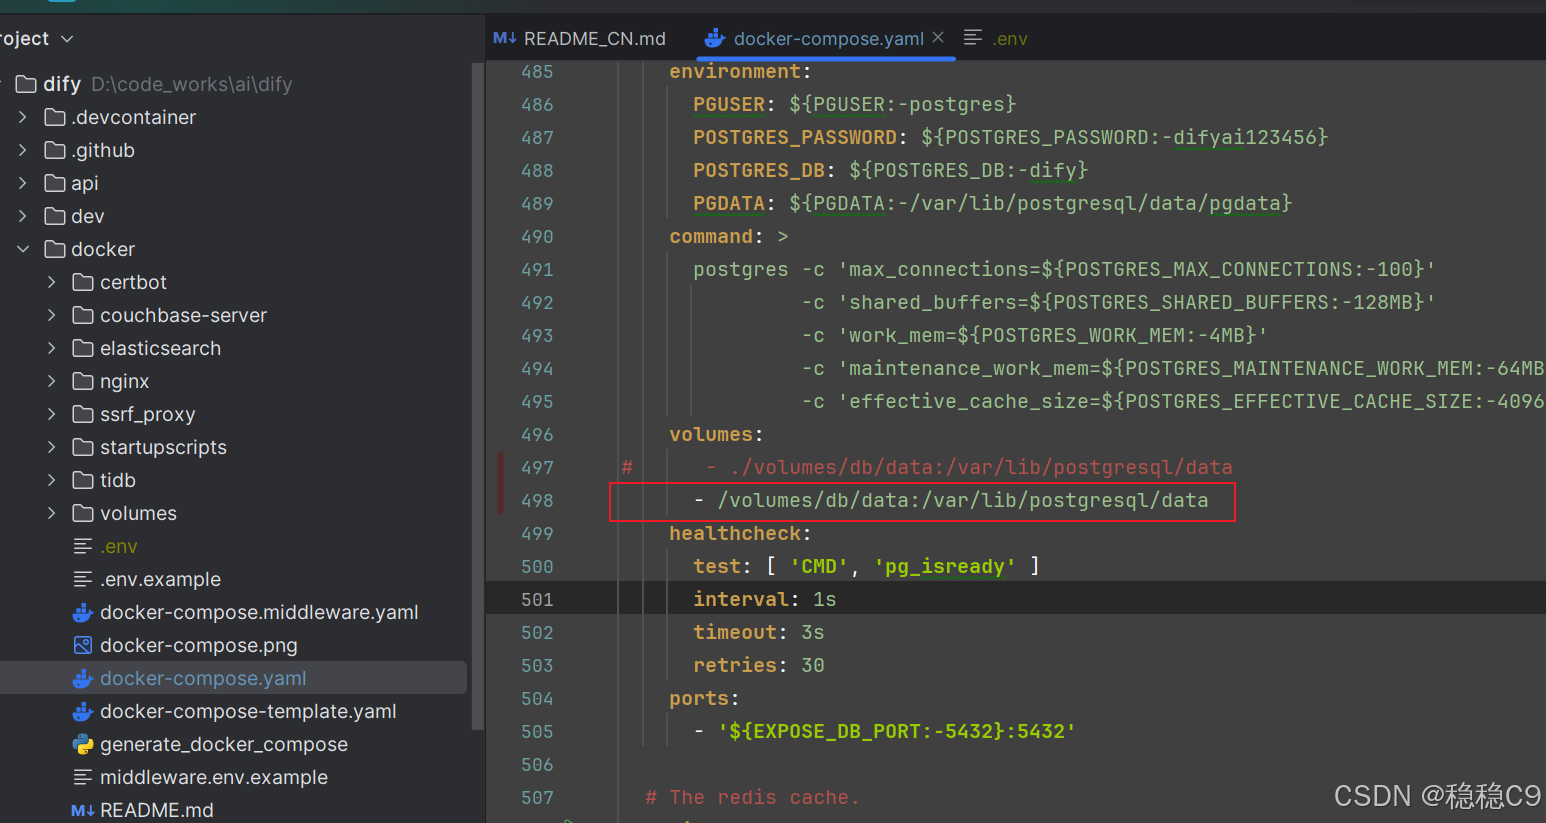
Task: Place cursor on 'interval: 1s' line
Action: 765,599
